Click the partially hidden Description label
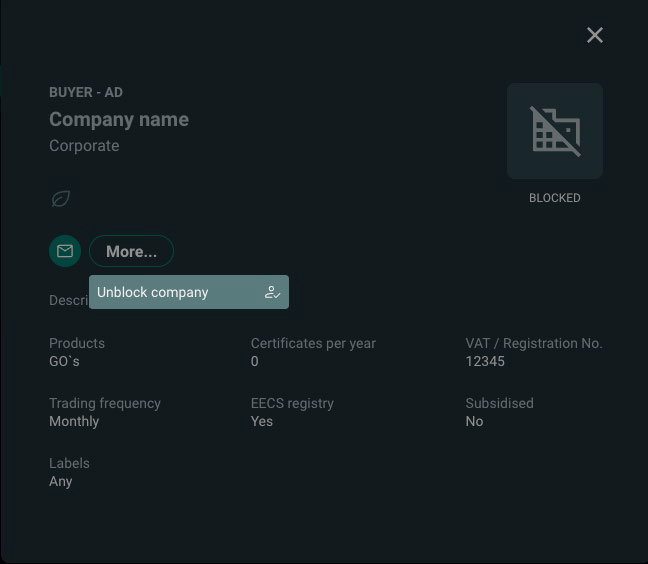648x564 pixels. pos(69,300)
